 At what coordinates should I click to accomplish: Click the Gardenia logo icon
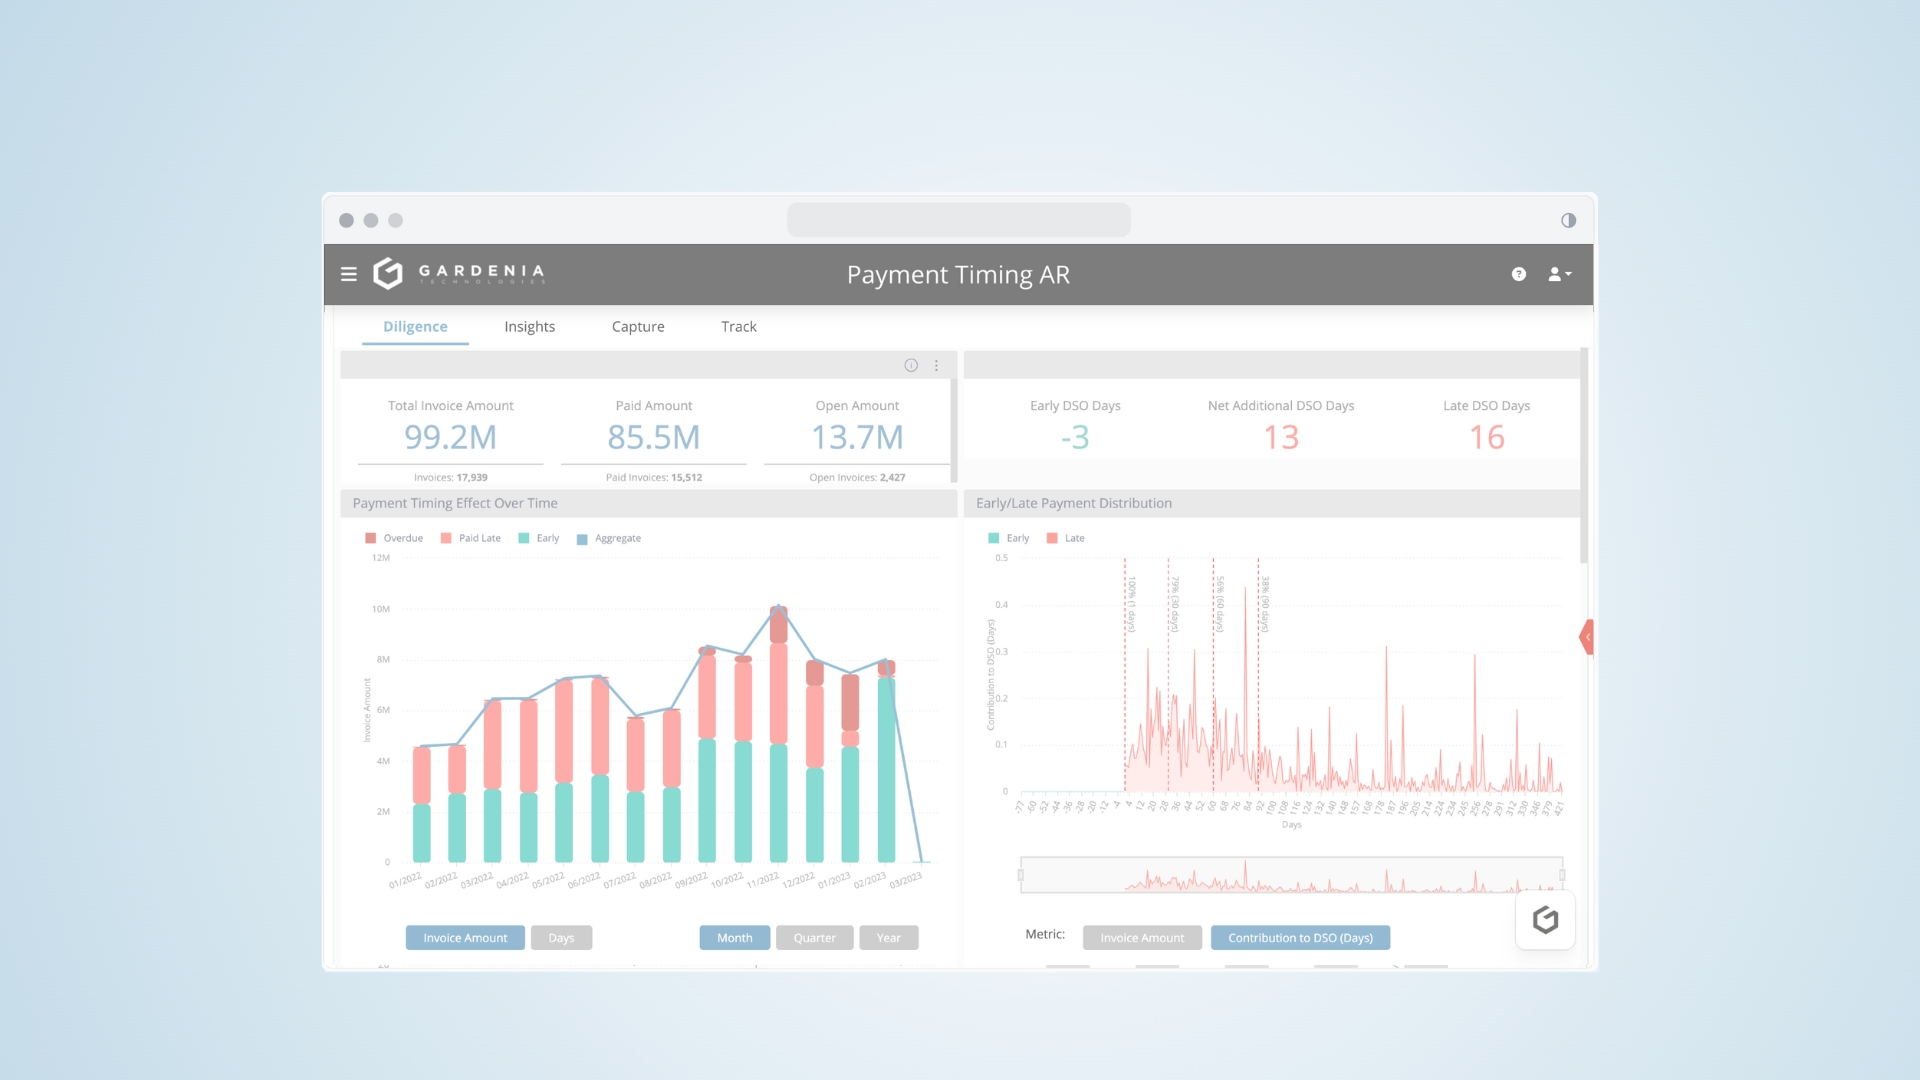[388, 273]
